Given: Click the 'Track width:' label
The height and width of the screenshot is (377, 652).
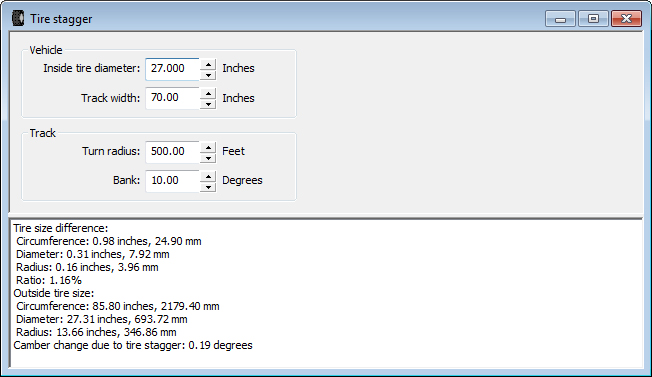Looking at the screenshot, I should [x=111, y=98].
